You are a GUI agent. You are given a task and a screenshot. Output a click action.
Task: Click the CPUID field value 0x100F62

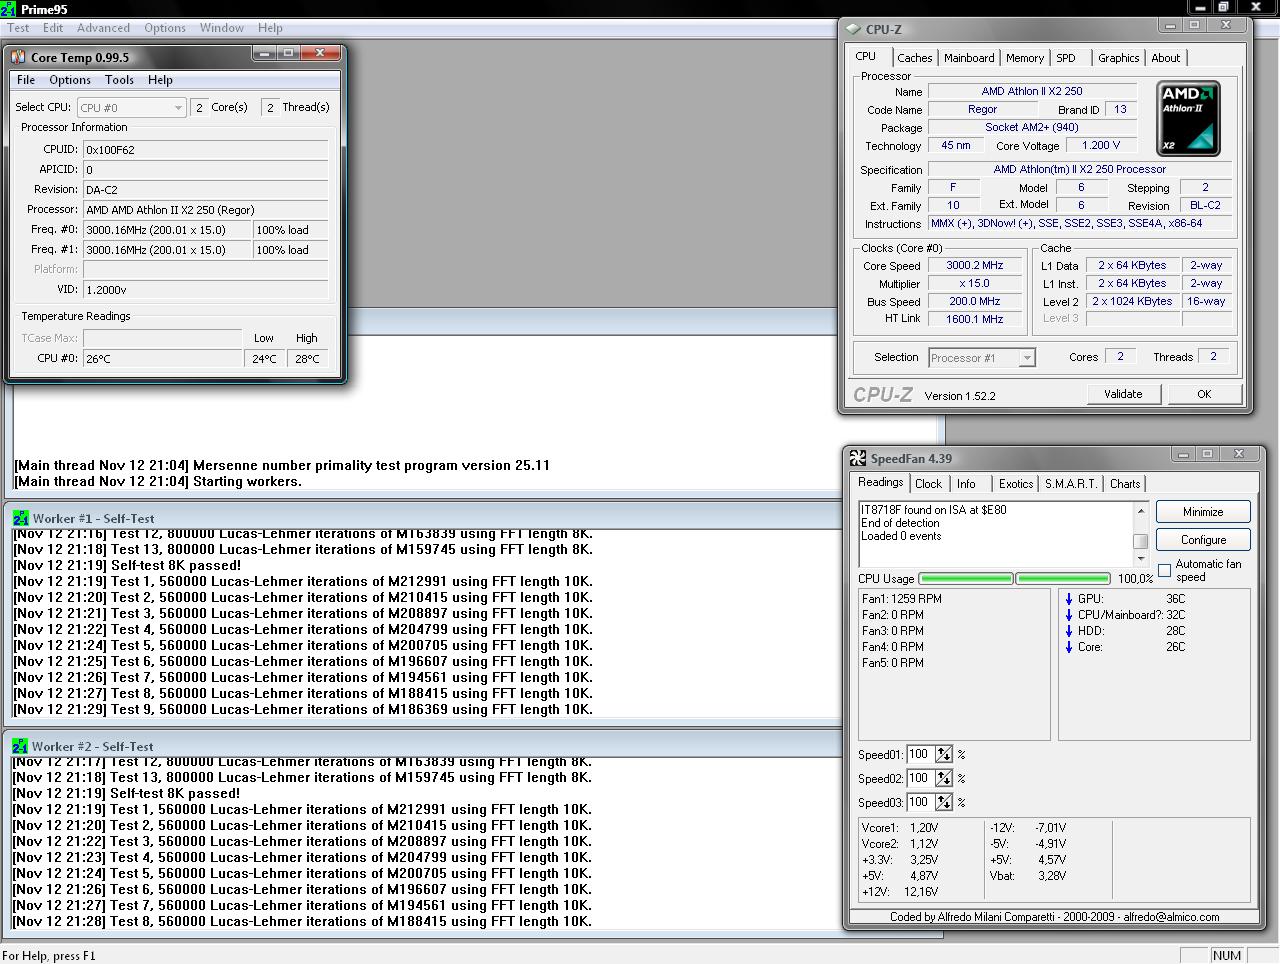point(205,150)
